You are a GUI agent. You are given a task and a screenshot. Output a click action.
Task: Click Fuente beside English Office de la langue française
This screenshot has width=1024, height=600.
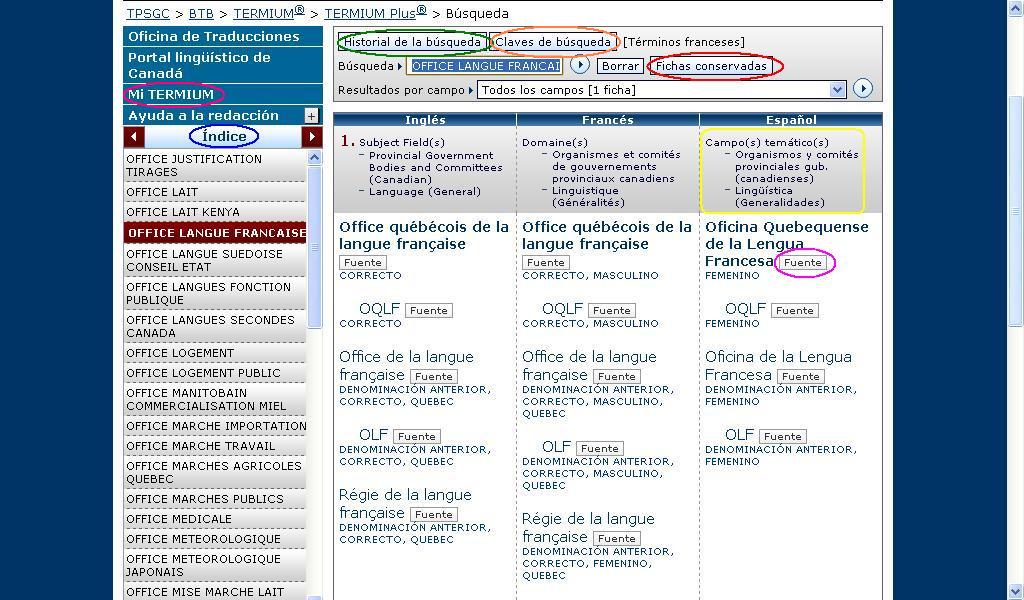[434, 377]
